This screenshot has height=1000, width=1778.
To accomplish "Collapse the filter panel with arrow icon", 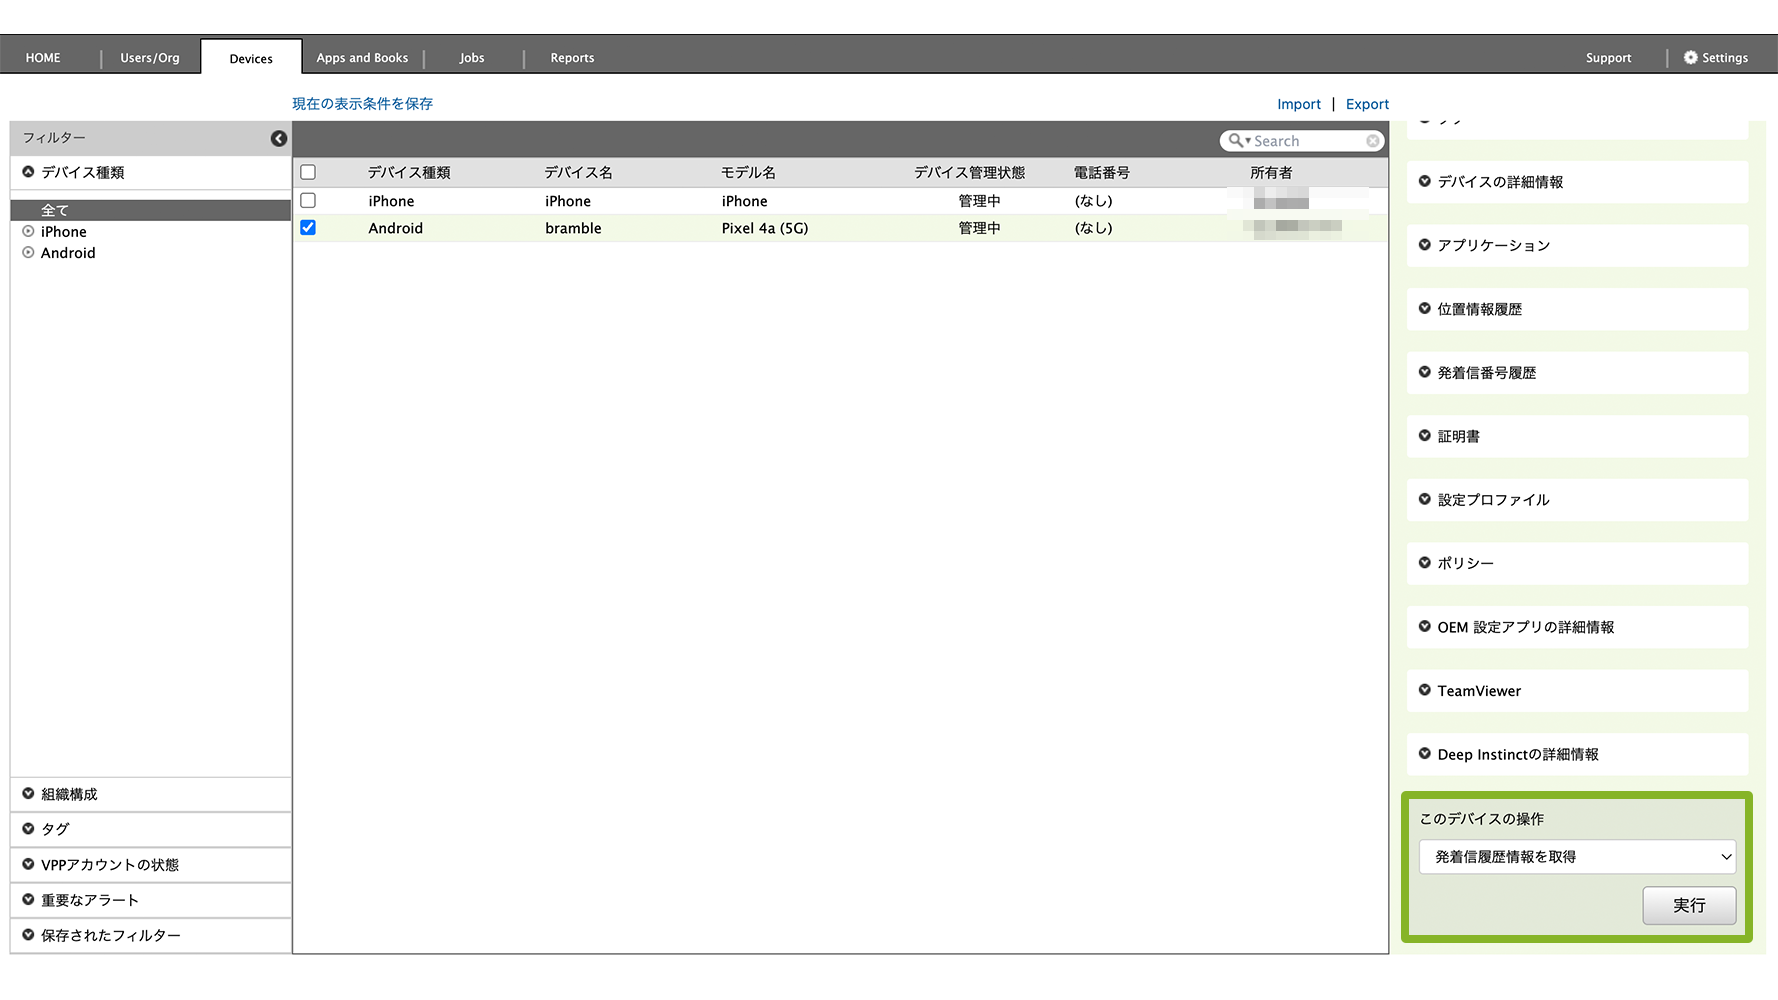I will click(x=279, y=139).
